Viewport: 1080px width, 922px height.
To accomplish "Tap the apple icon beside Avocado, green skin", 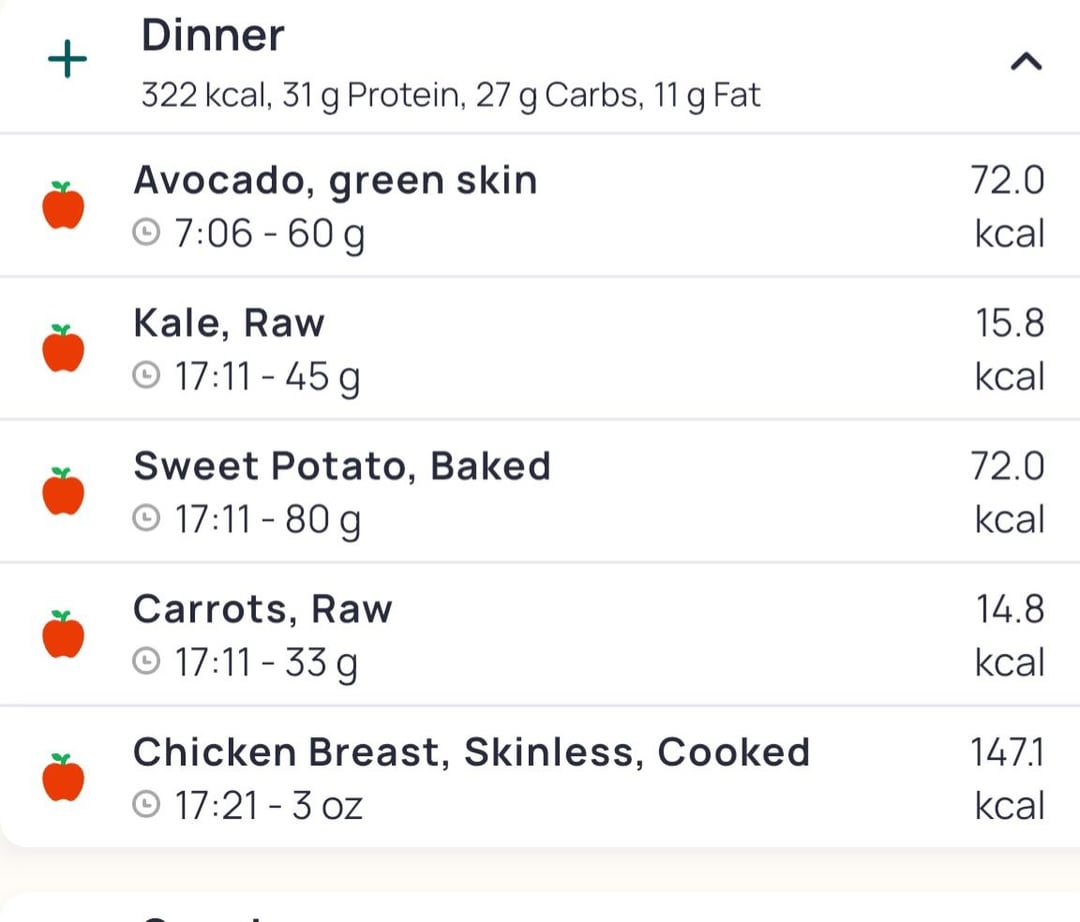I will [x=63, y=205].
